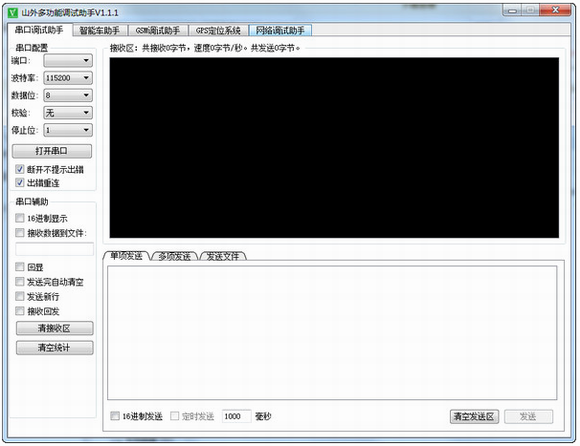The width and height of the screenshot is (580, 446).
Task: Click the green app icon in title bar
Action: click(13, 13)
